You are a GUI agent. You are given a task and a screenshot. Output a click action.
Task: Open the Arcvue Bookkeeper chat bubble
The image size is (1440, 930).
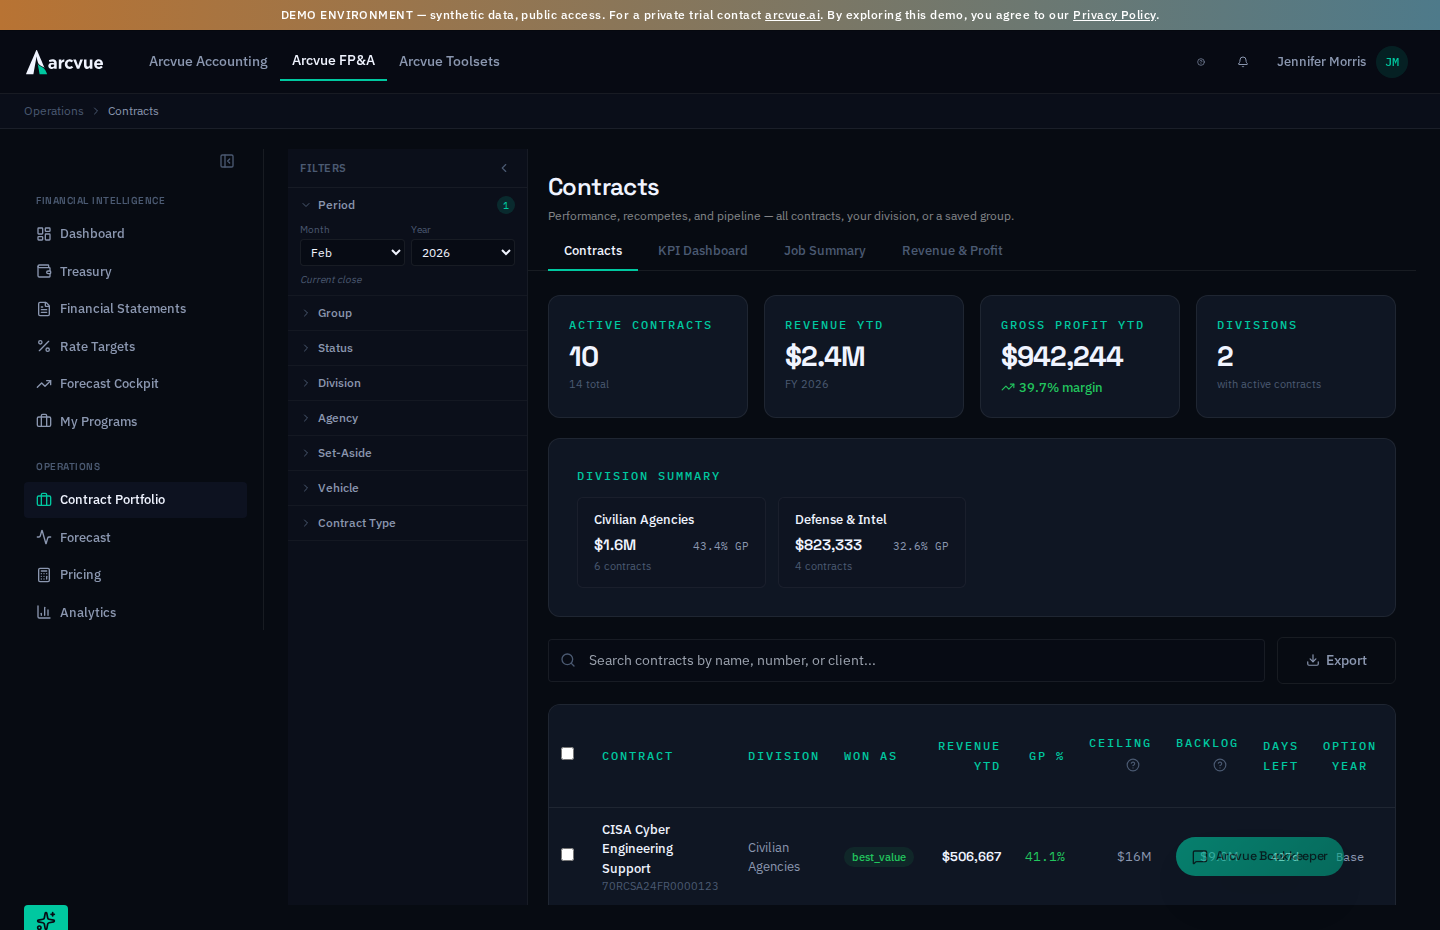coord(1260,856)
